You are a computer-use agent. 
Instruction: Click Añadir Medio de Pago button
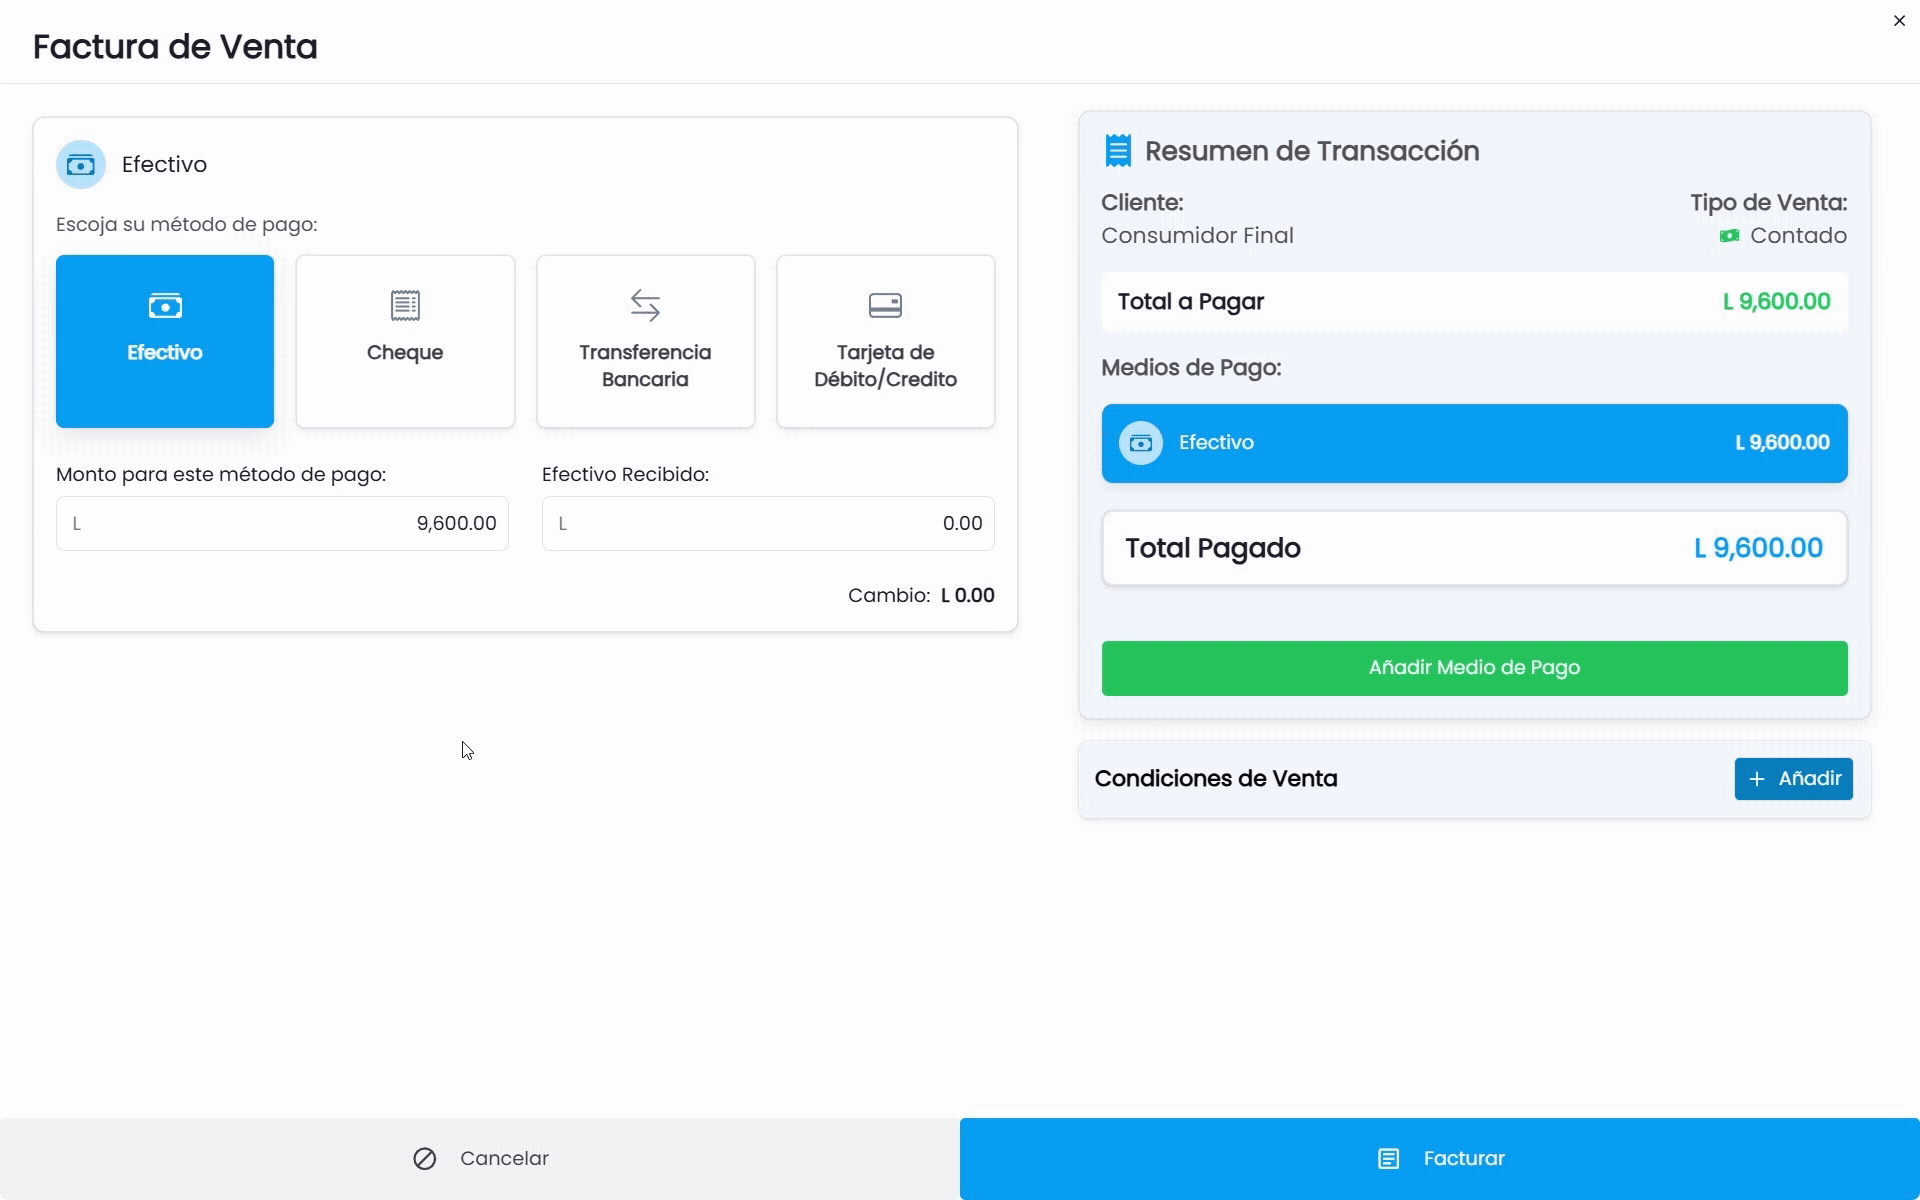tap(1474, 668)
